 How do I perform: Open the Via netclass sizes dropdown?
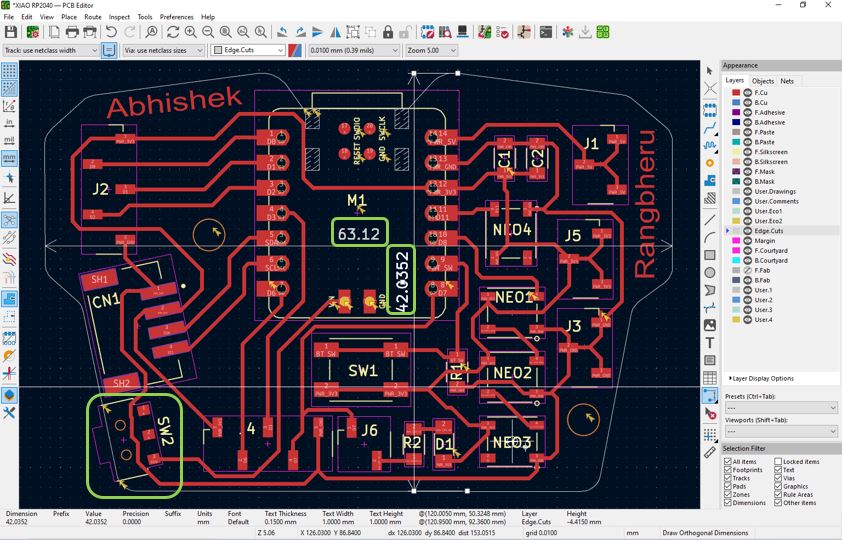coord(164,50)
